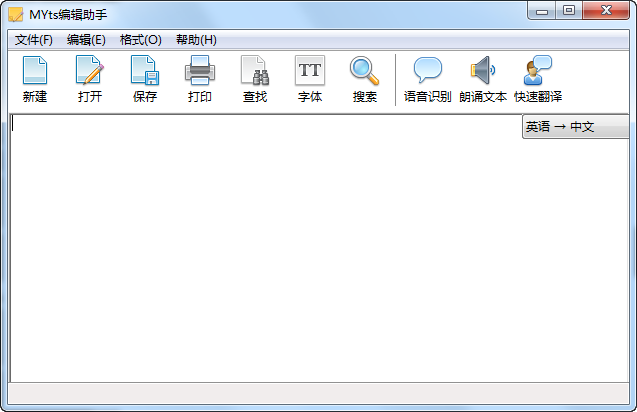Close the MYts编辑助手 window
This screenshot has width=637, height=412.
point(606,11)
